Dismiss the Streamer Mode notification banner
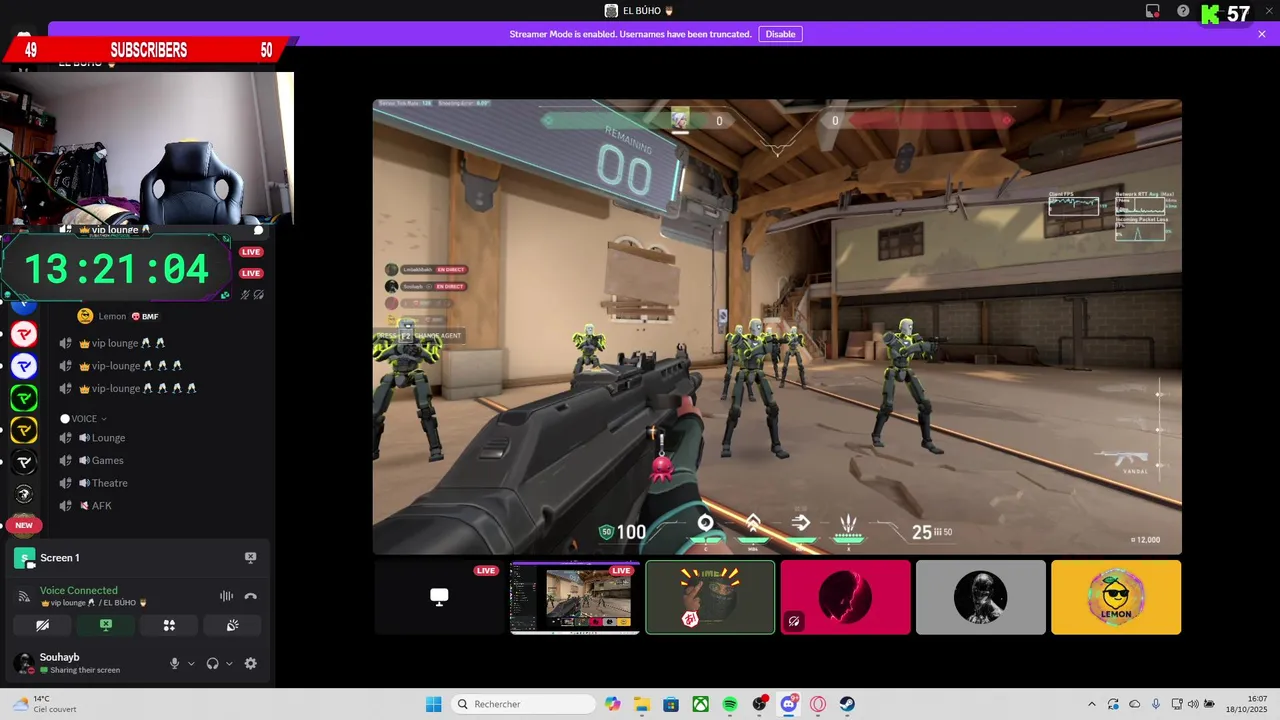The image size is (1280, 720). click(x=1262, y=34)
